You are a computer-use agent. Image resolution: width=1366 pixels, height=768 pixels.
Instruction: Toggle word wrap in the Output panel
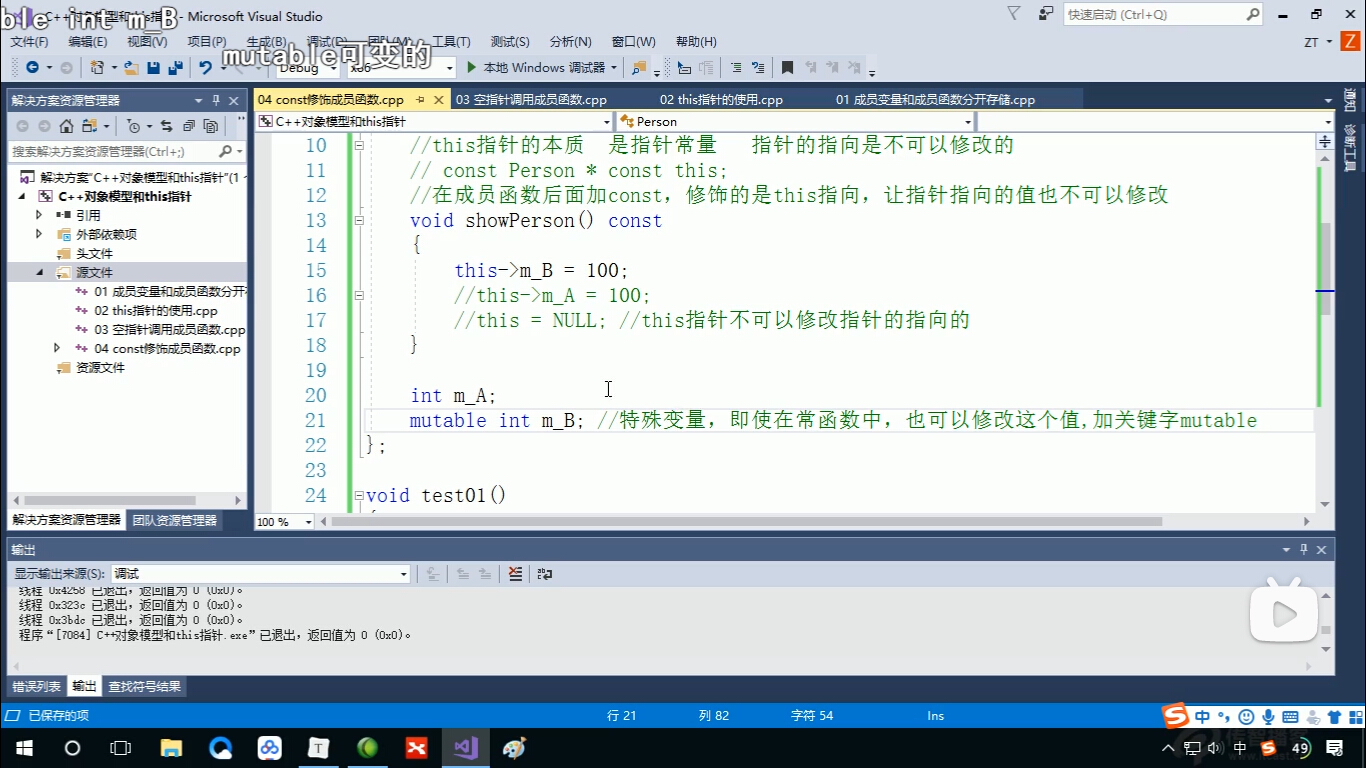click(544, 574)
